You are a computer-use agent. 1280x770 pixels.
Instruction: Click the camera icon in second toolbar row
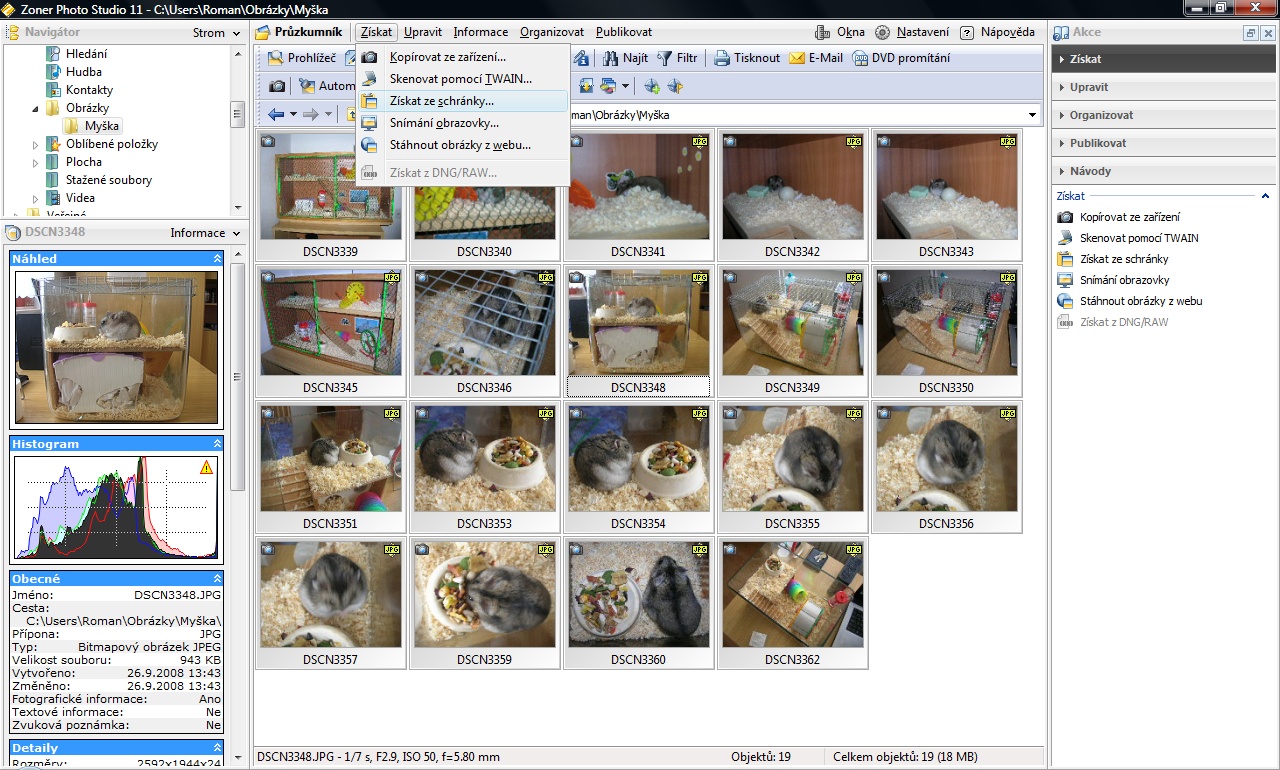(x=277, y=86)
